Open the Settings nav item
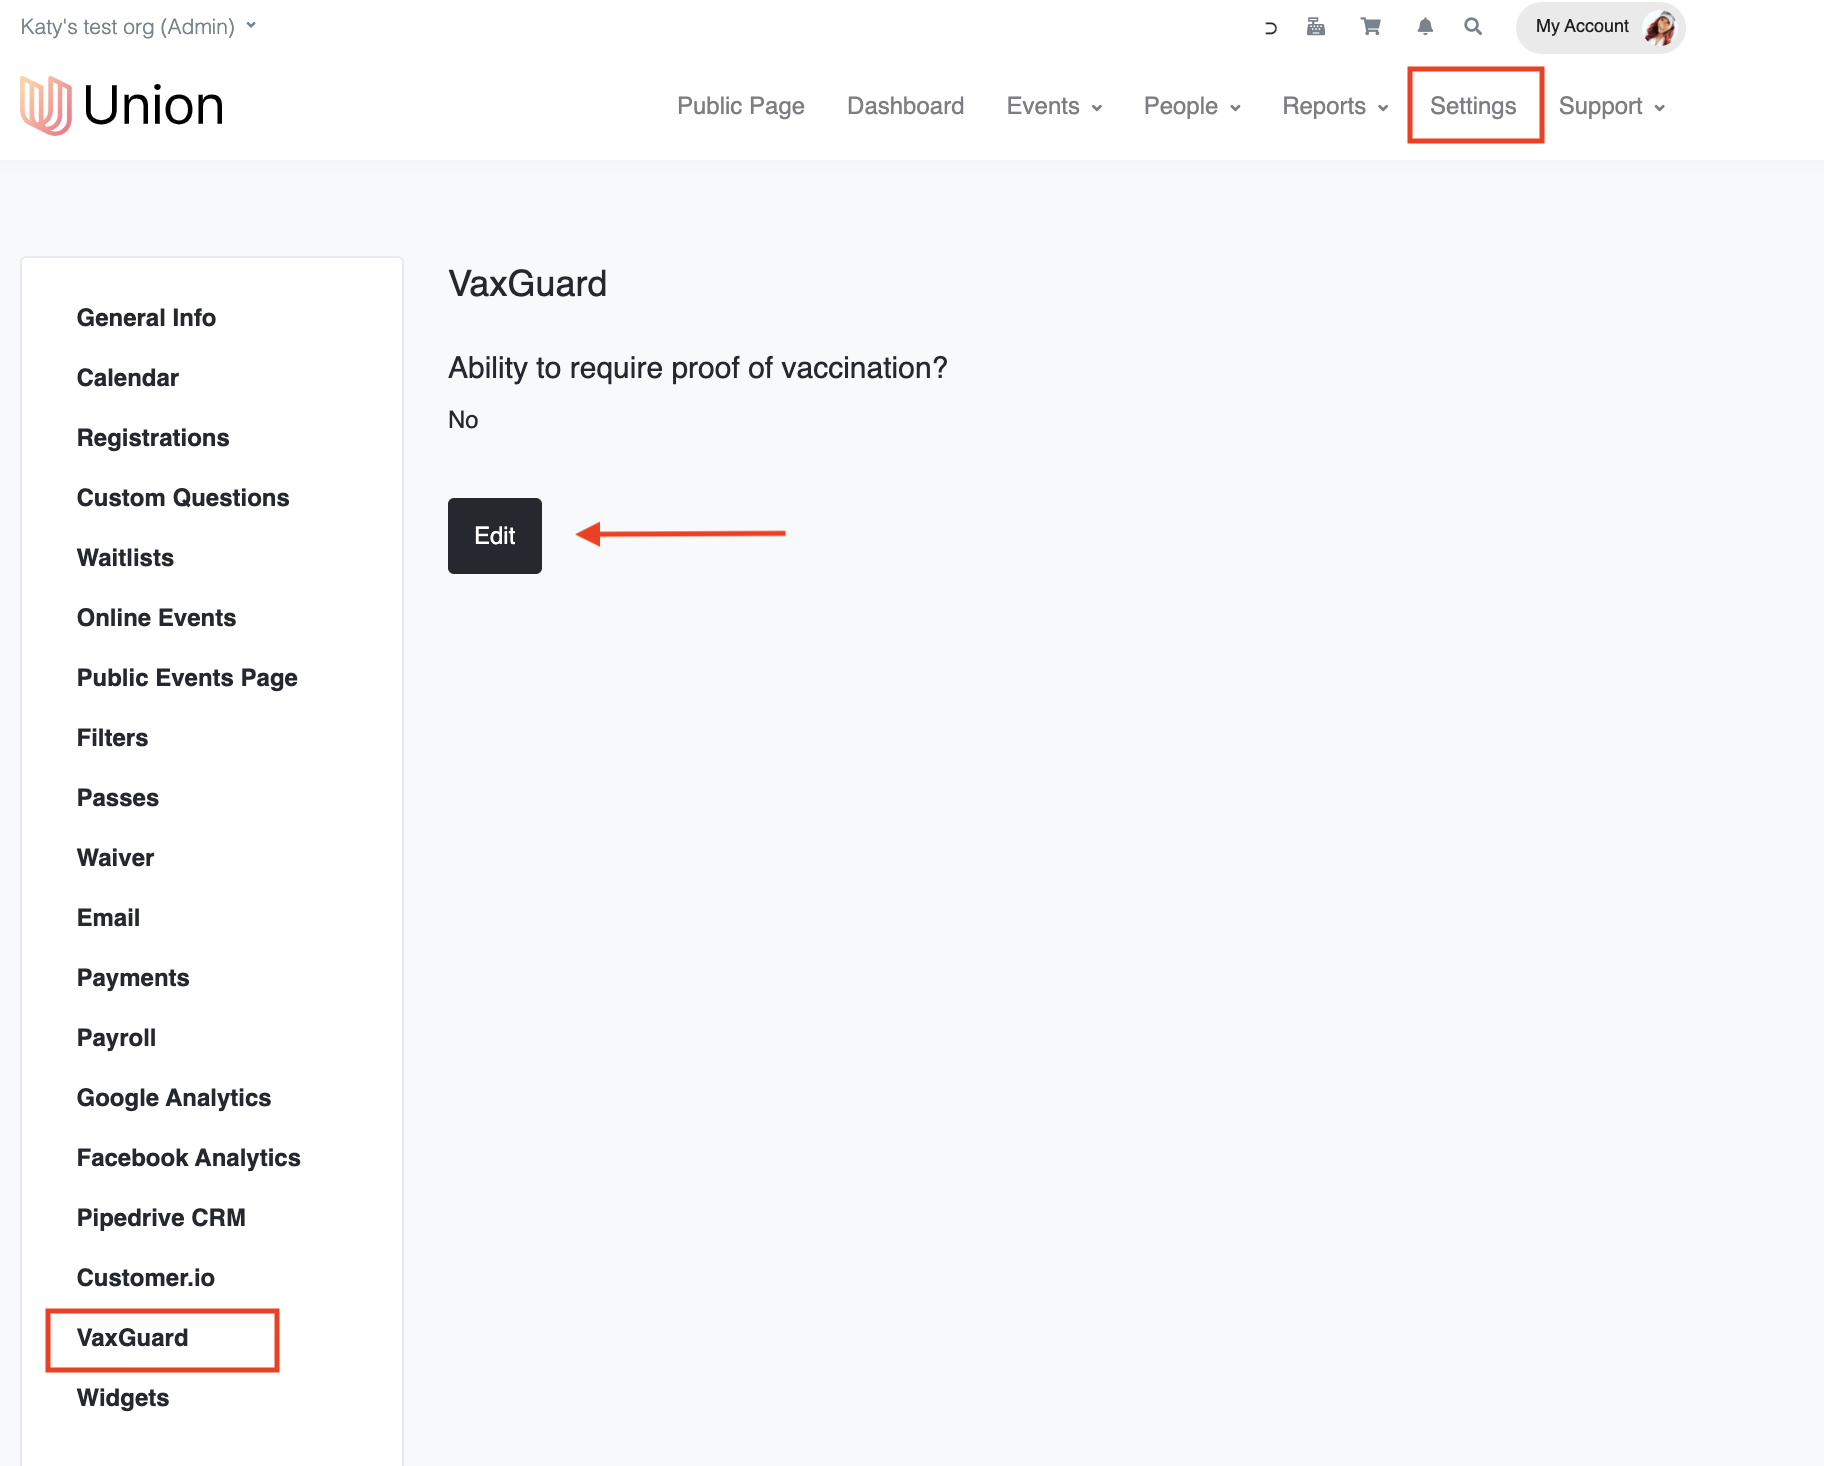This screenshot has height=1466, width=1824. (x=1473, y=106)
